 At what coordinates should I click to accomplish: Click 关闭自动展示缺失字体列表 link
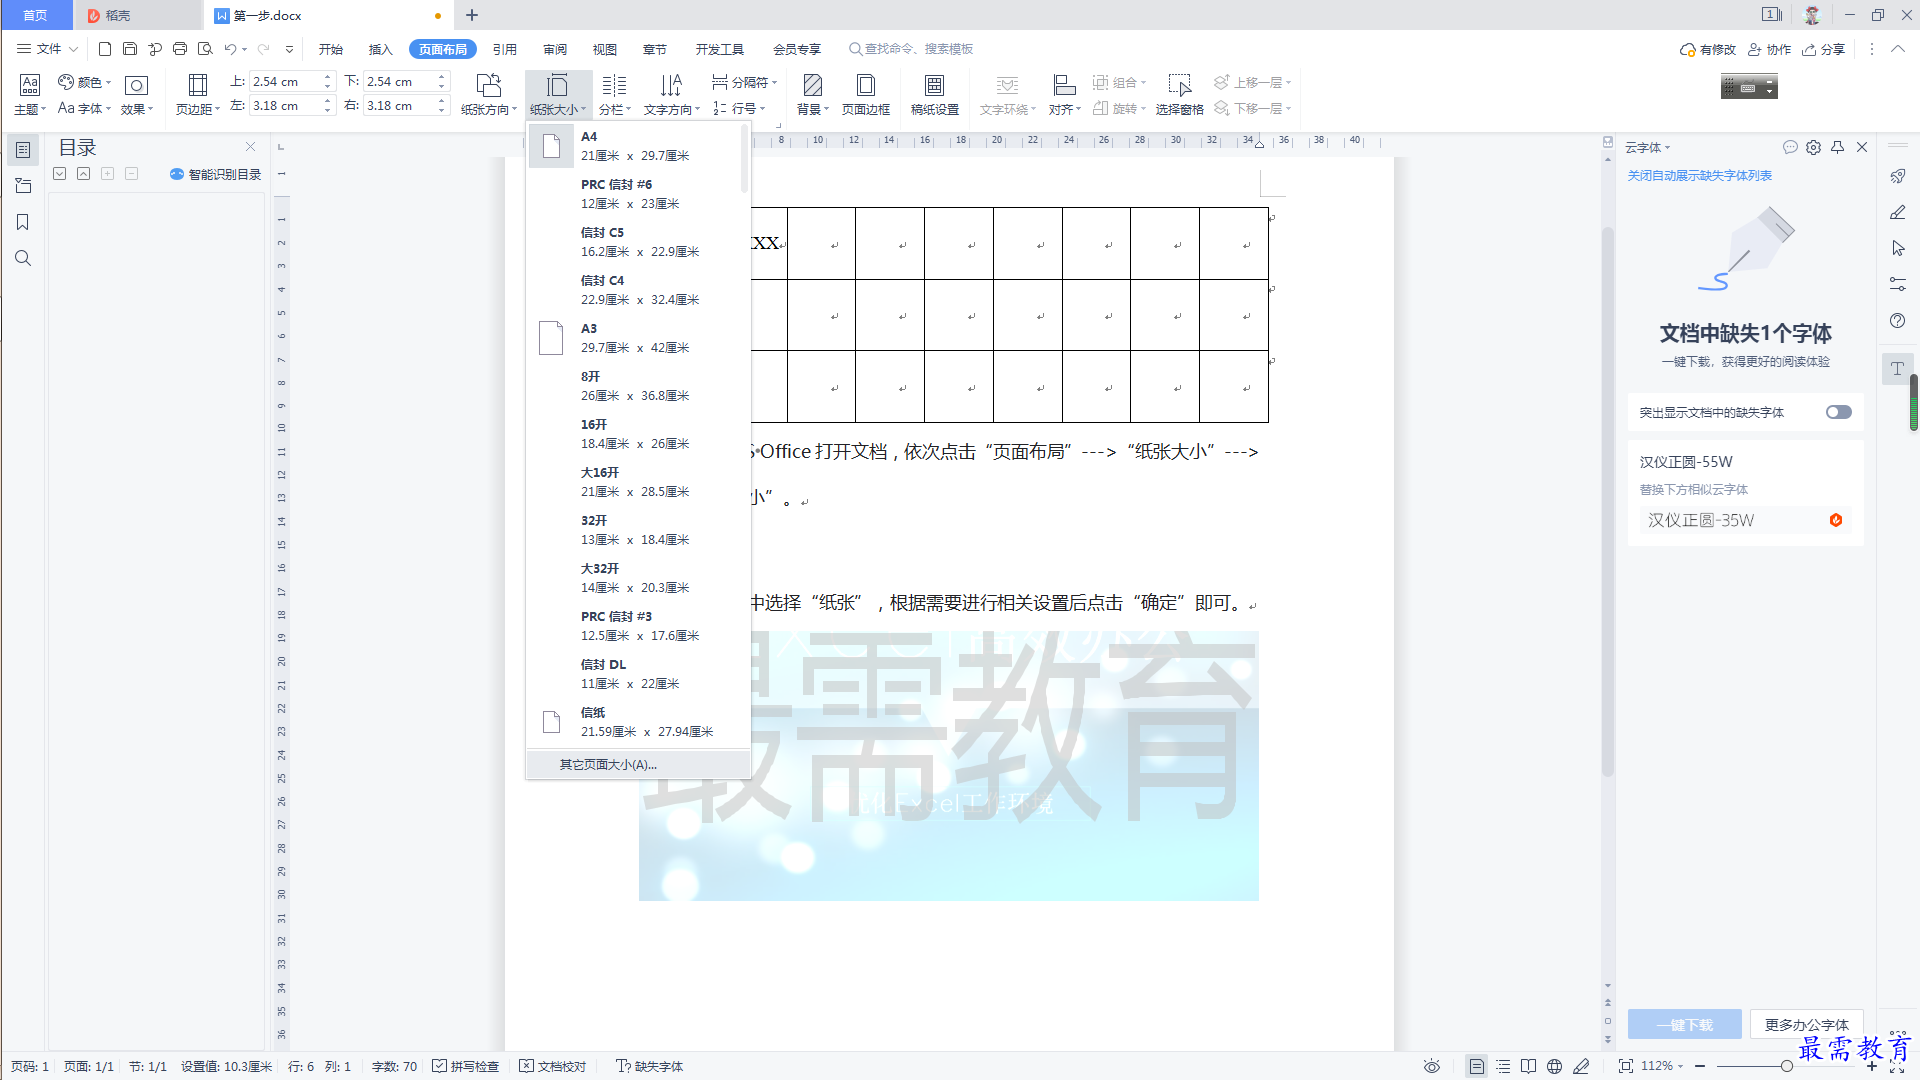point(1699,176)
